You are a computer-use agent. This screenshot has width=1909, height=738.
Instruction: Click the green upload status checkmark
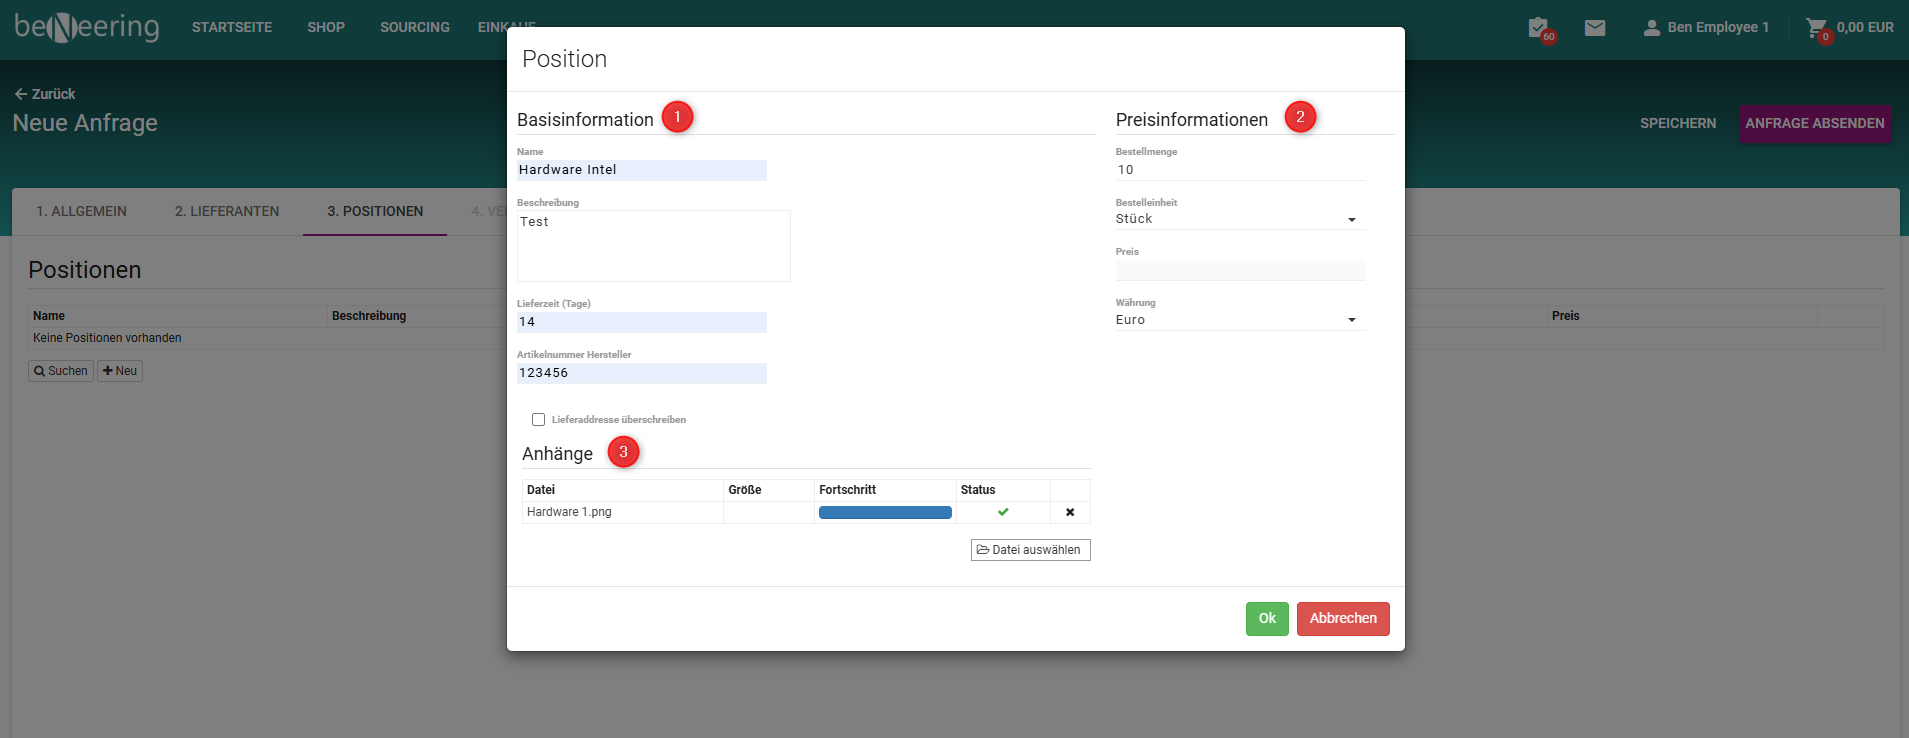(x=1003, y=512)
